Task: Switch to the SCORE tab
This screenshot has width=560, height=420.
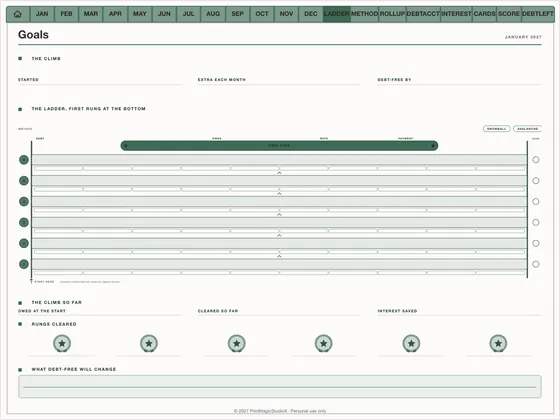Action: (509, 14)
